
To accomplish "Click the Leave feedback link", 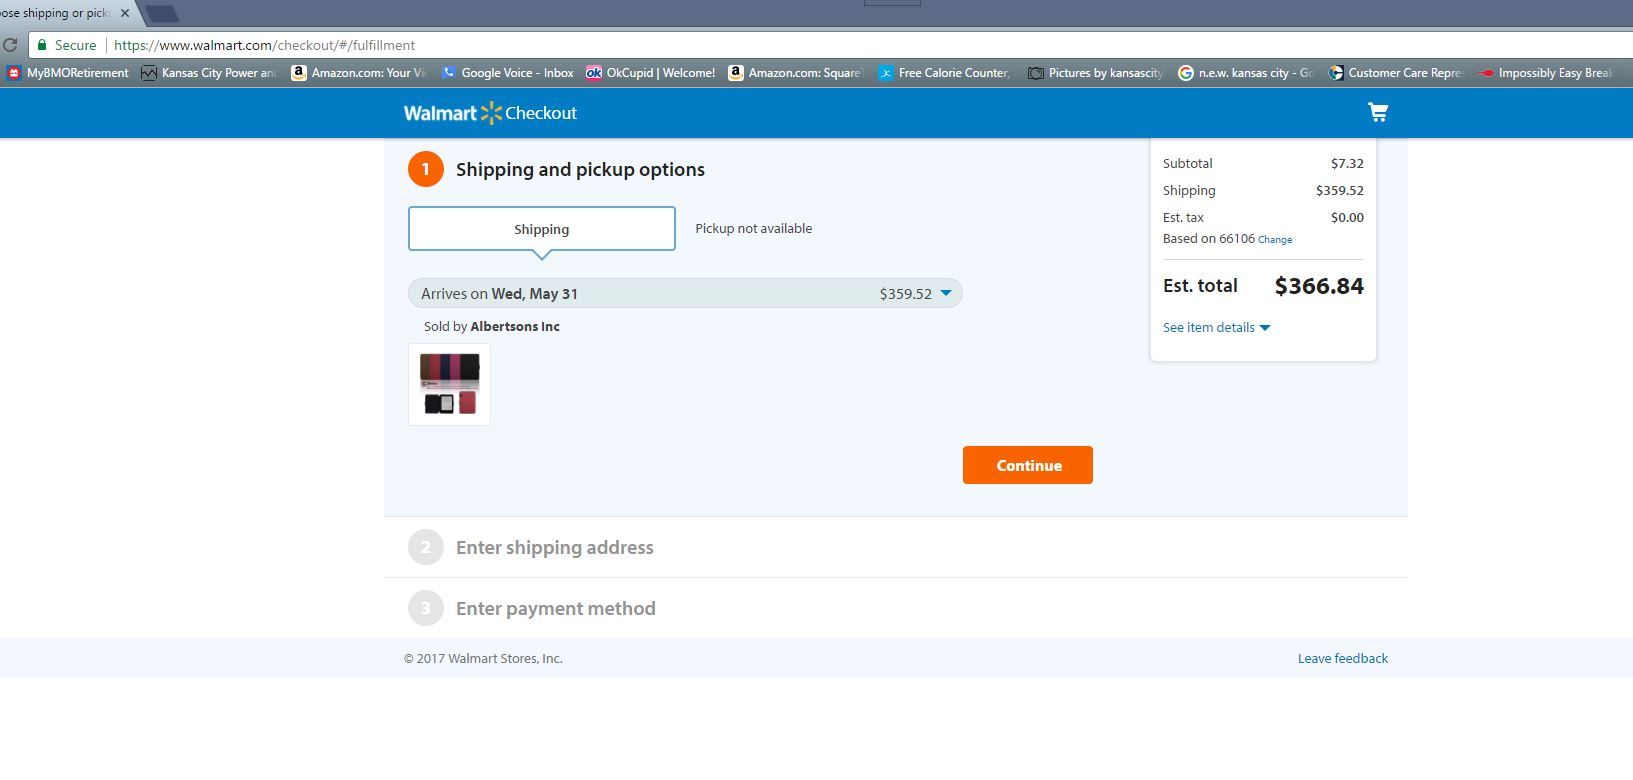I will click(1342, 659).
